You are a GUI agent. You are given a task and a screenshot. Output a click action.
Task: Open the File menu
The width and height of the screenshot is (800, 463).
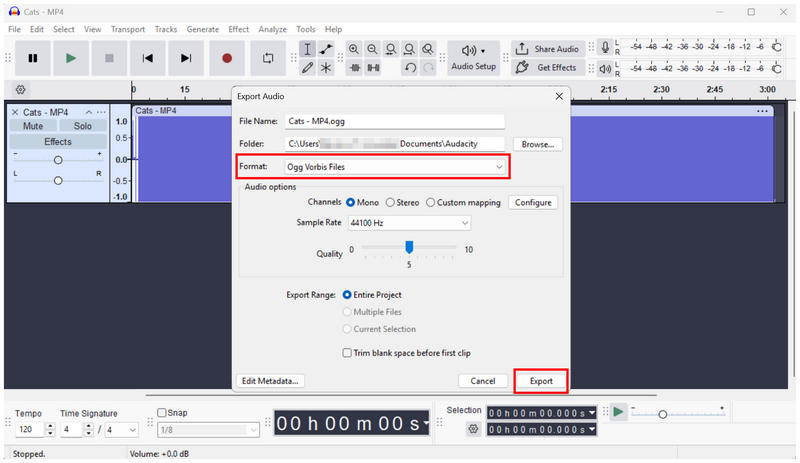[14, 29]
